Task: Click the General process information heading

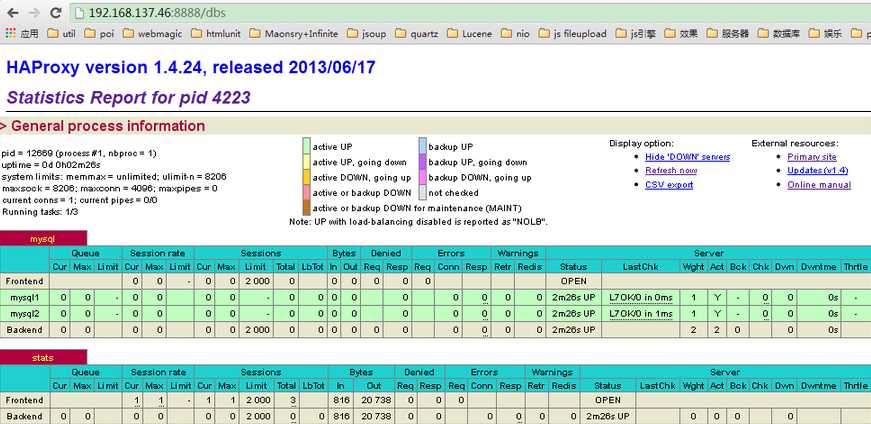Action: point(108,126)
